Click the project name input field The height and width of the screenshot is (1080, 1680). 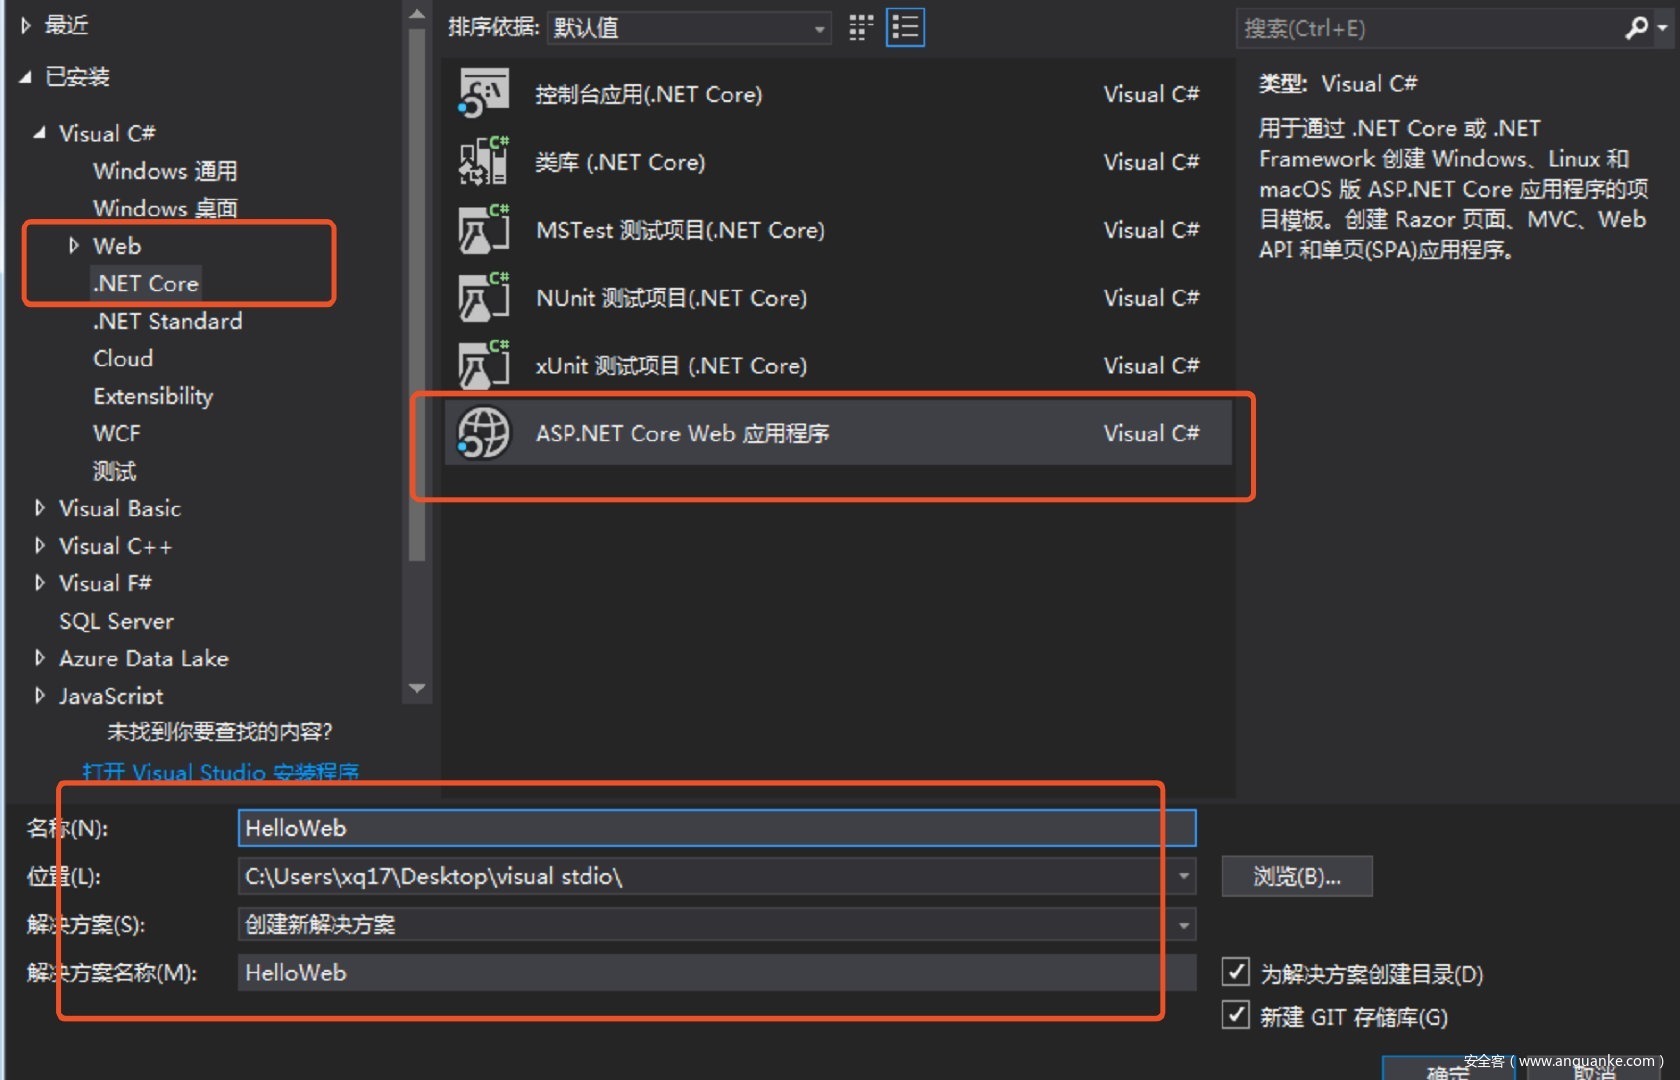tap(715, 828)
